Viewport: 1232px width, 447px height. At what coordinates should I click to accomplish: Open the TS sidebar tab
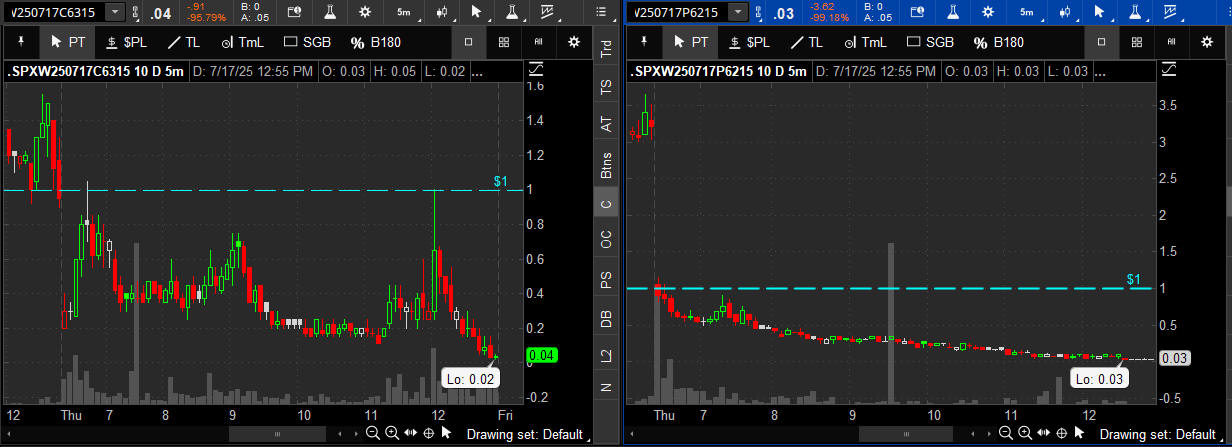coord(605,88)
